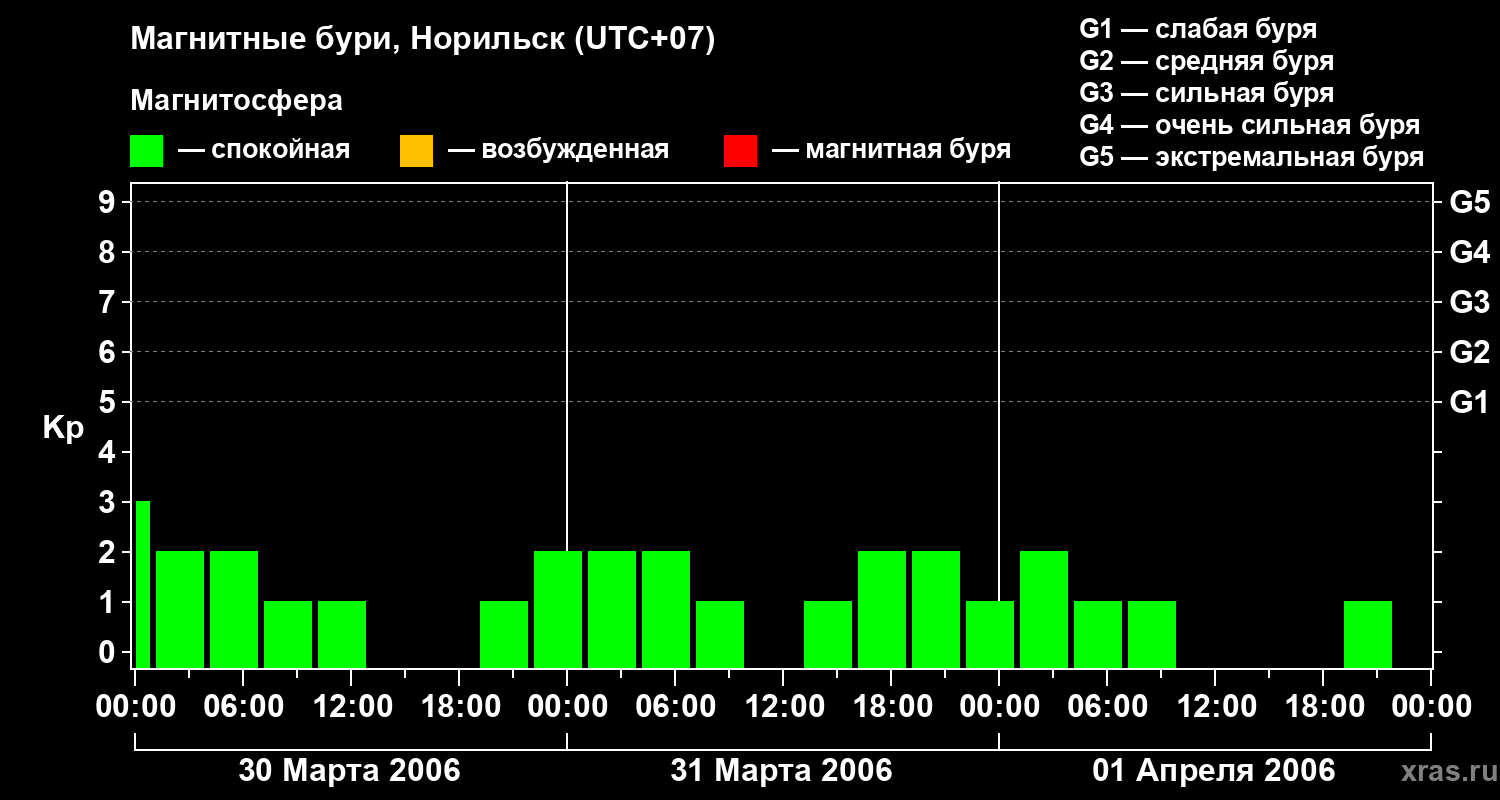Click the '01 Апреля 2006' date label

pos(1214,771)
